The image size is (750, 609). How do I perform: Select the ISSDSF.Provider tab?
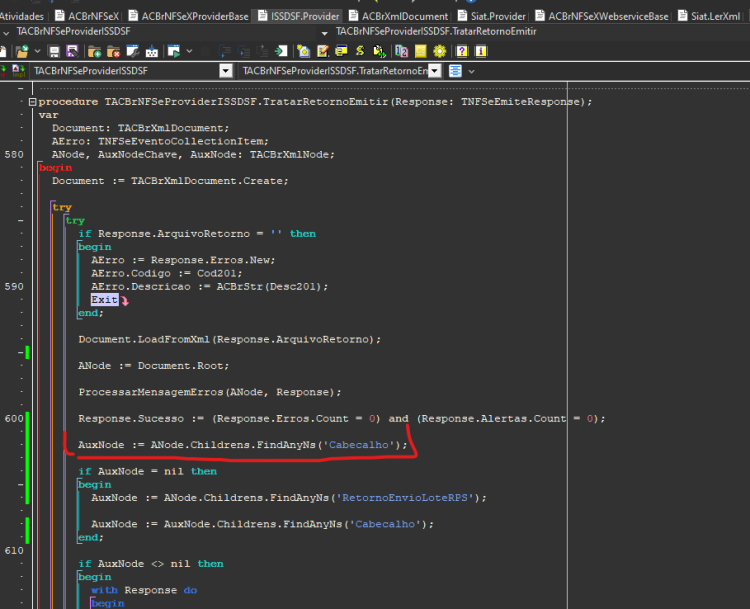[x=298, y=16]
